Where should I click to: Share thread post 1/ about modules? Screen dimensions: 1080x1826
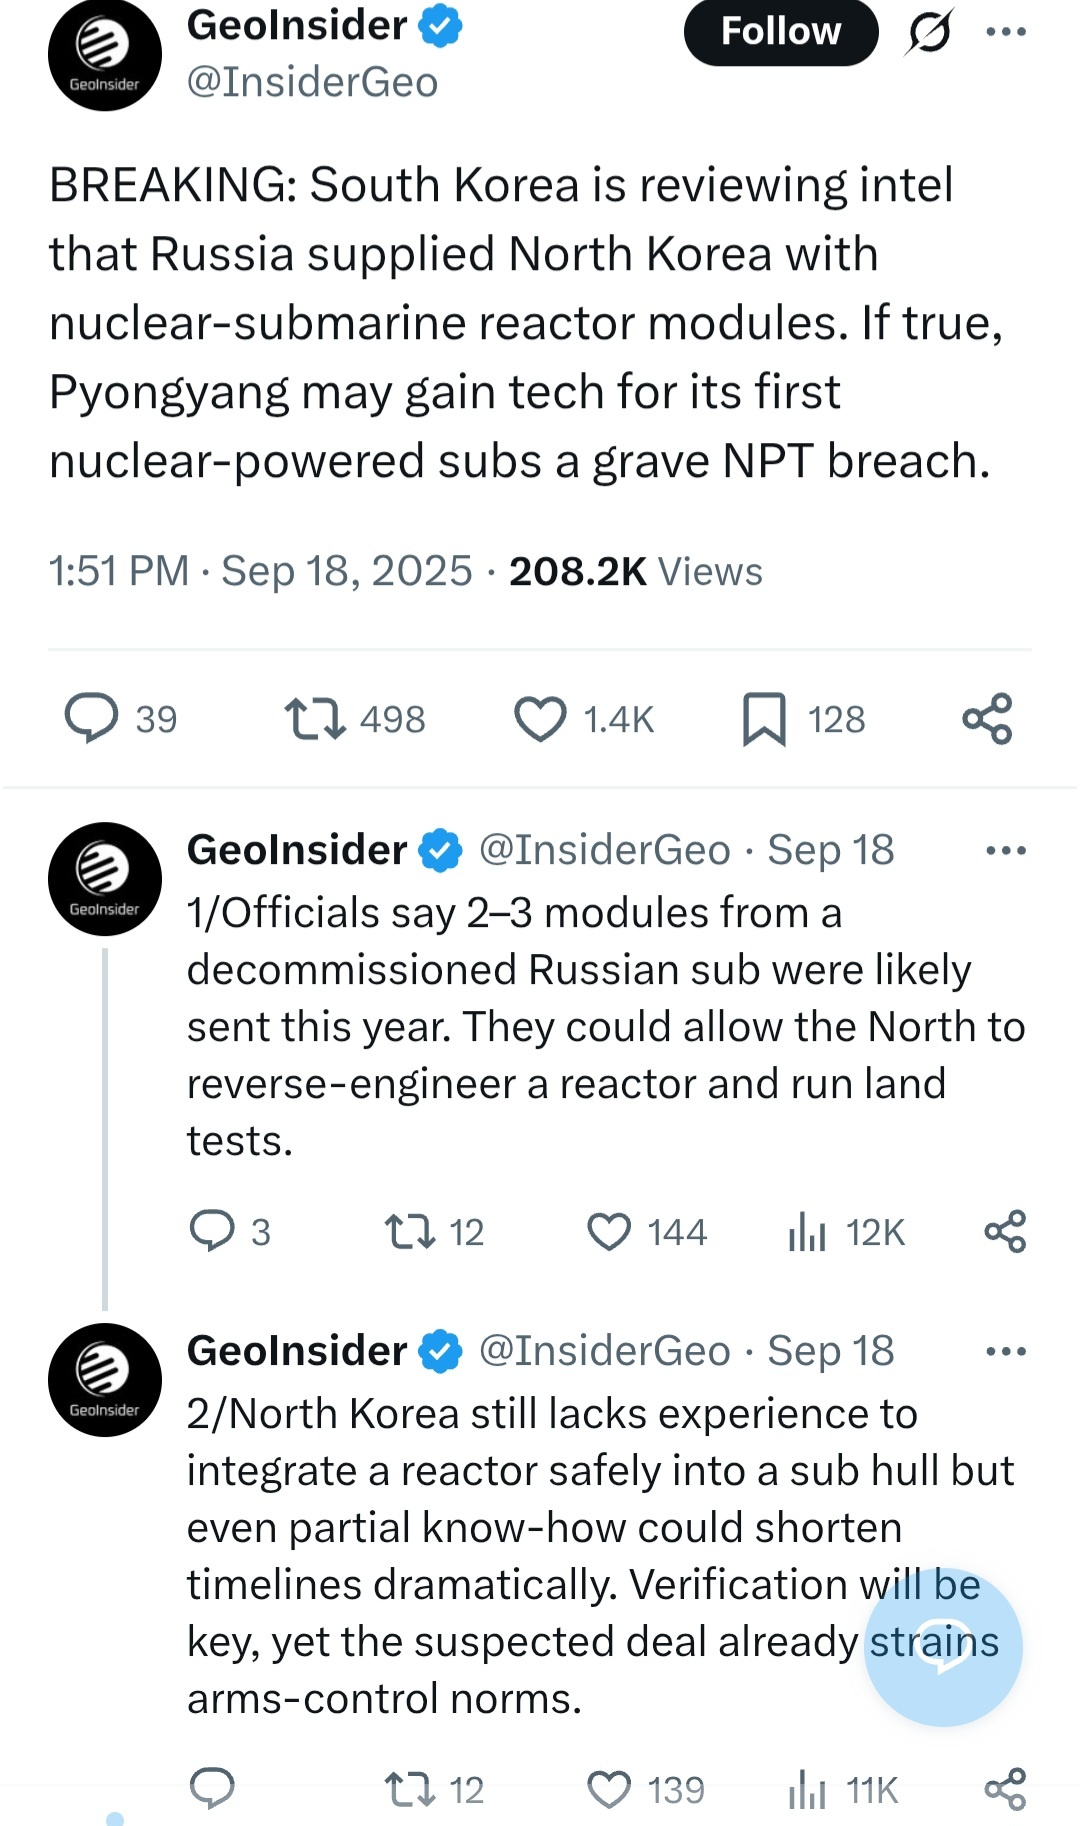1005,1231
